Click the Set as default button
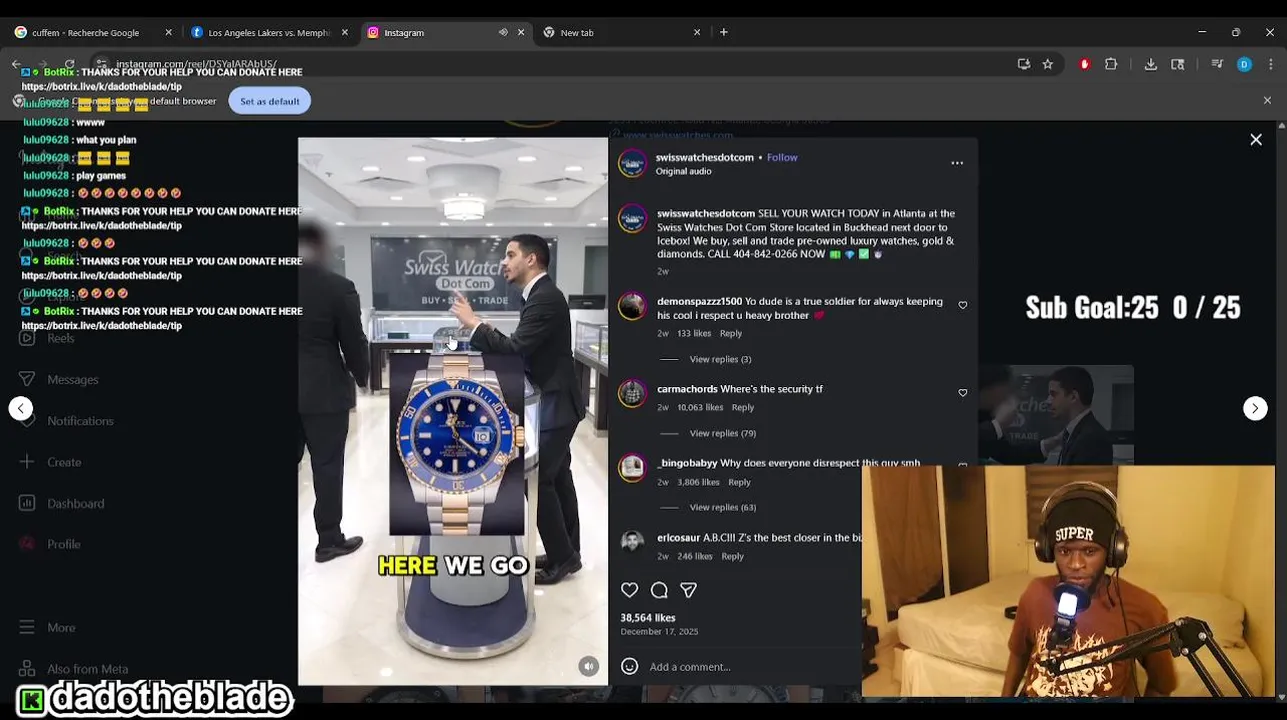1287x720 pixels. click(270, 101)
